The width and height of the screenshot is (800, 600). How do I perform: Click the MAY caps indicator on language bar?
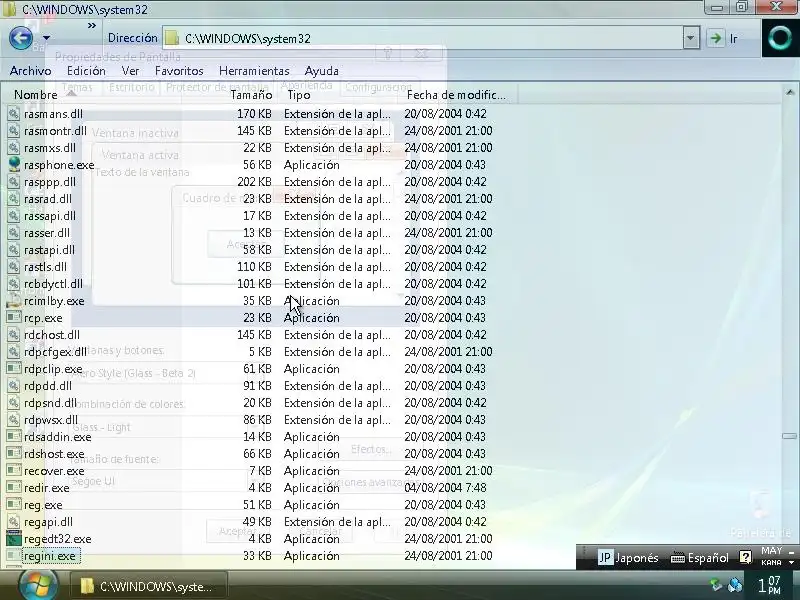point(771,551)
